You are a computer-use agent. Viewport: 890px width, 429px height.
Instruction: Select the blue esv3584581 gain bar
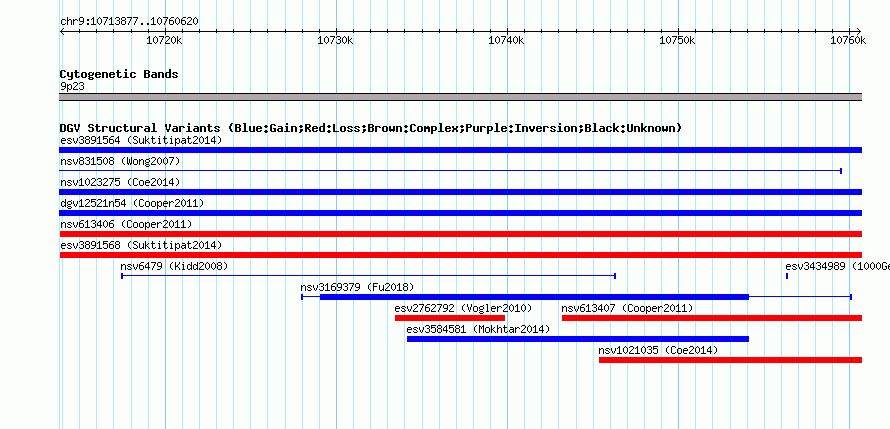pos(578,339)
